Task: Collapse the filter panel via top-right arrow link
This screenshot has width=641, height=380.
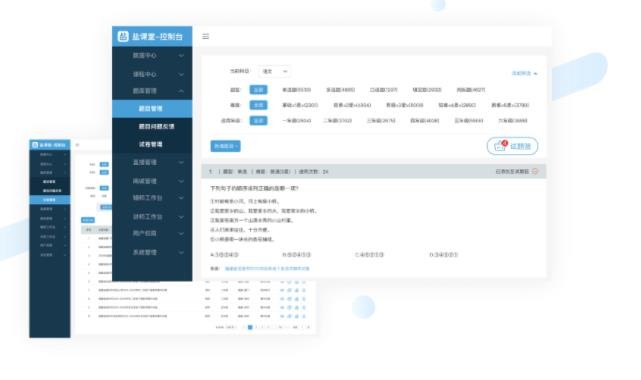Action: point(524,74)
